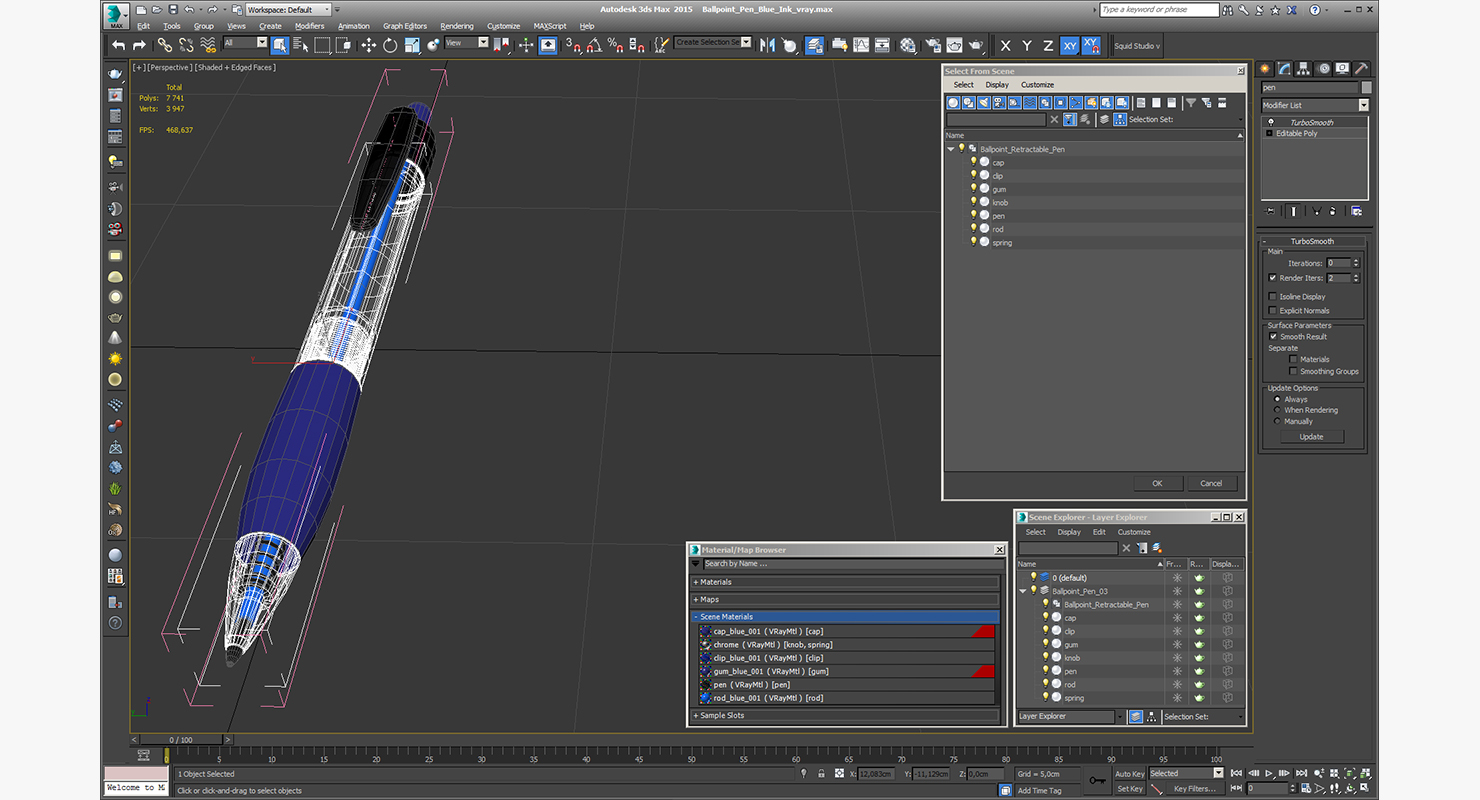Open the selection filter All dropdown
The height and width of the screenshot is (800, 1480).
245,43
